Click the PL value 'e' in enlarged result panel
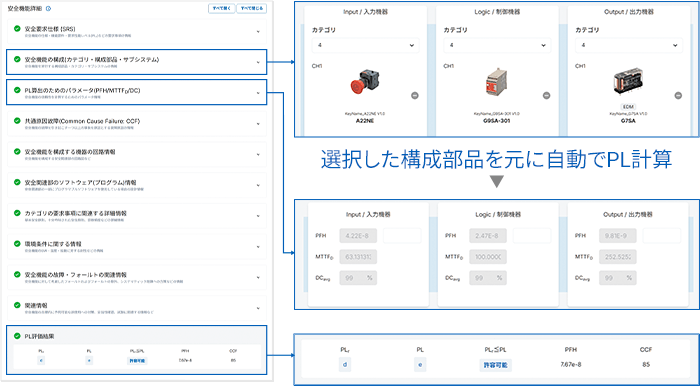This screenshot has height=386, width=700. [x=420, y=365]
